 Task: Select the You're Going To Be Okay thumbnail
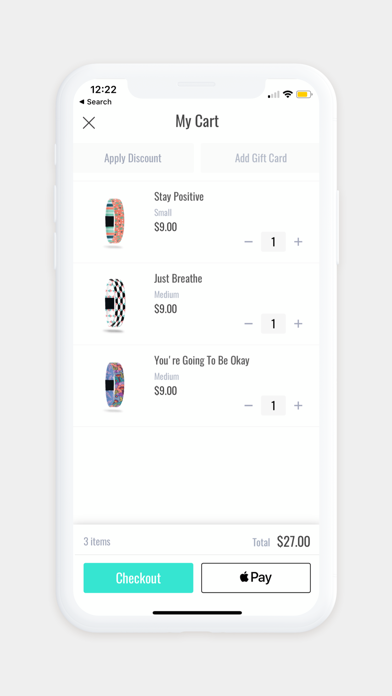(115, 386)
